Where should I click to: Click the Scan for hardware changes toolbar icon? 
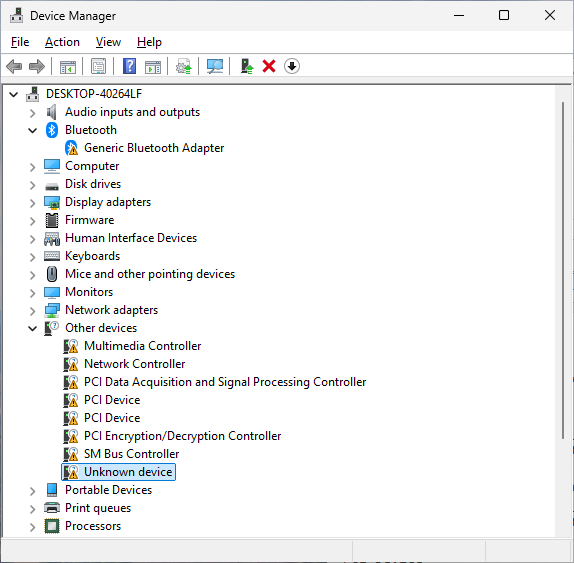tap(215, 67)
